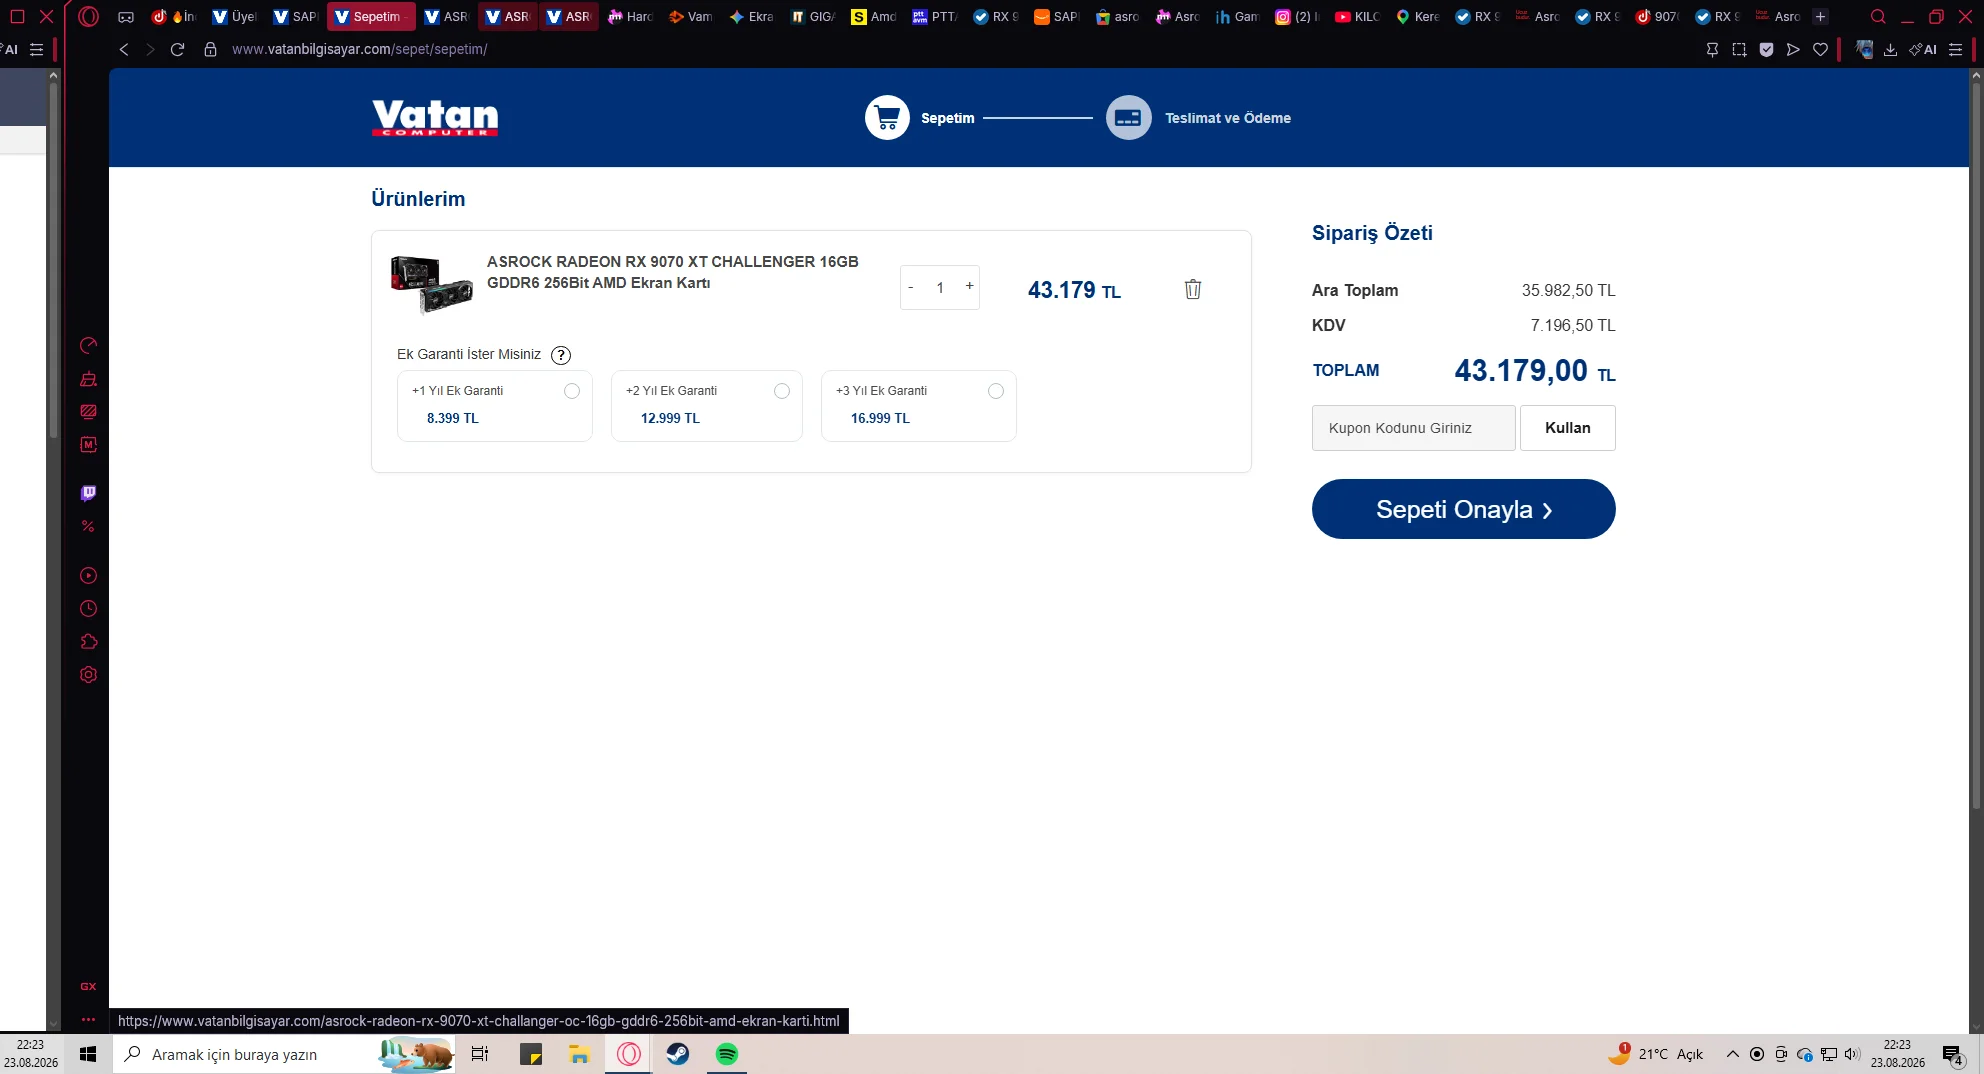Open the ad blocker shield icon
The width and height of the screenshot is (1984, 1074).
click(1766, 49)
